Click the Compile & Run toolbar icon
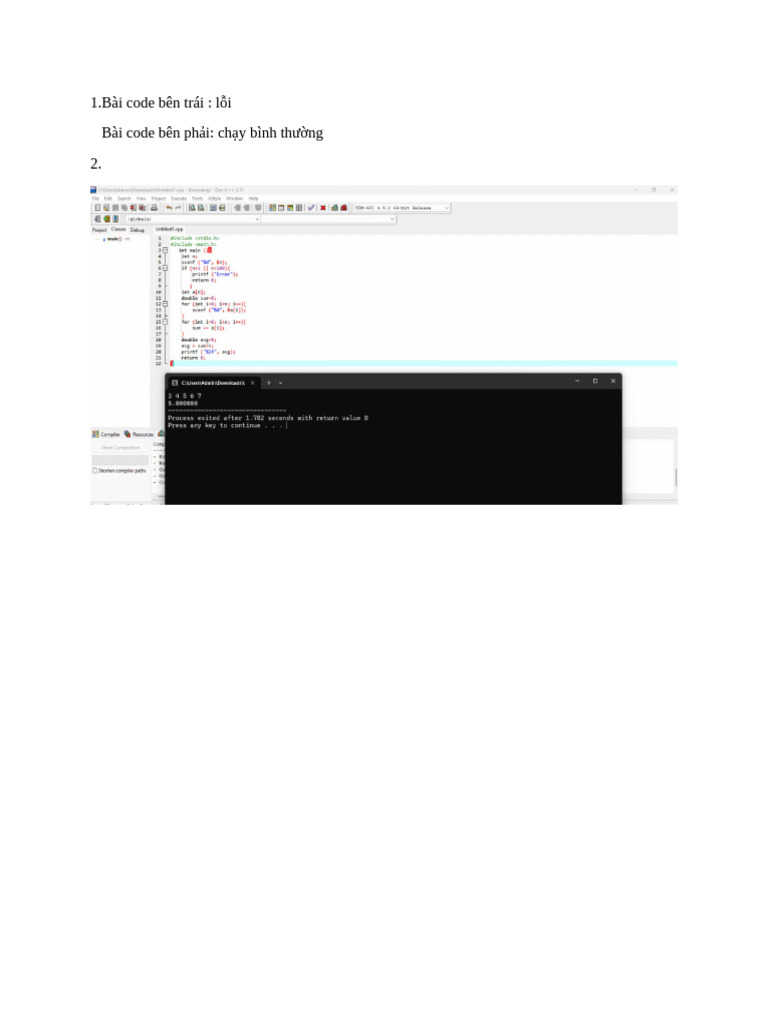 290,208
